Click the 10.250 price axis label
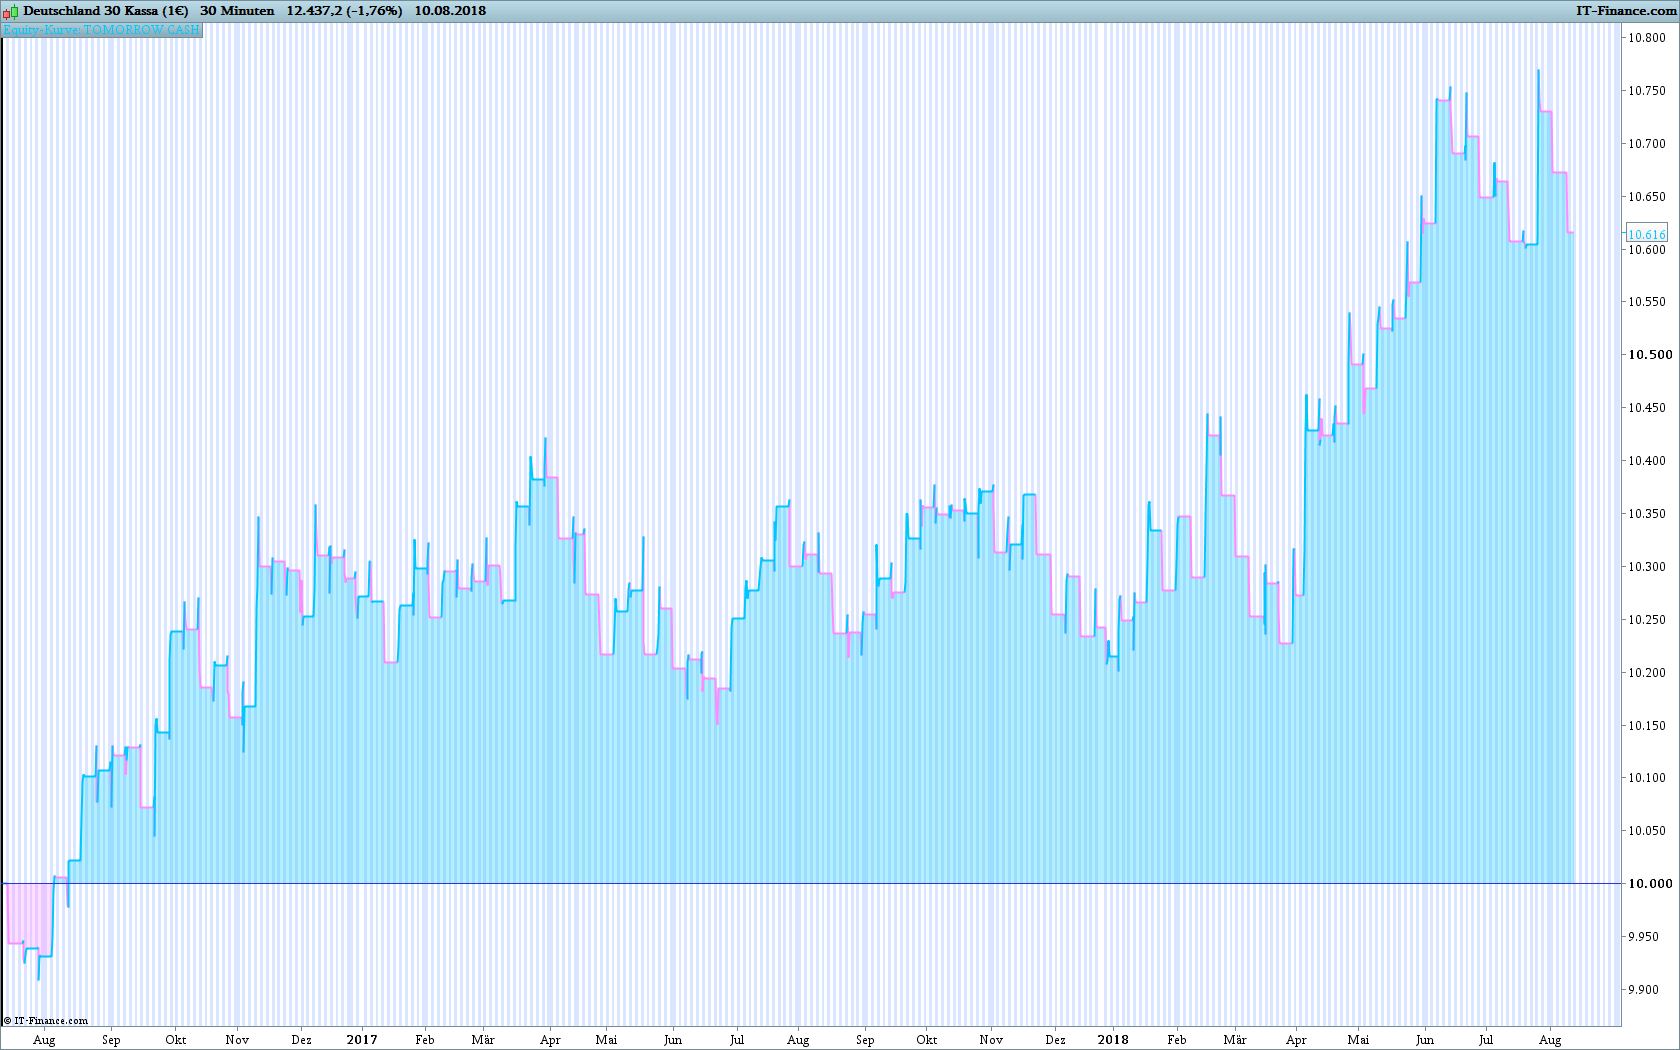 [1647, 620]
